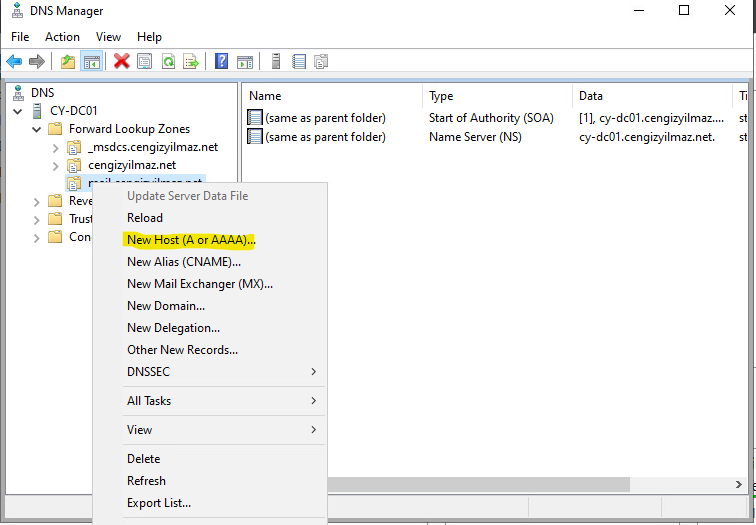Click the green Refresh toolbar icon

[x=168, y=62]
